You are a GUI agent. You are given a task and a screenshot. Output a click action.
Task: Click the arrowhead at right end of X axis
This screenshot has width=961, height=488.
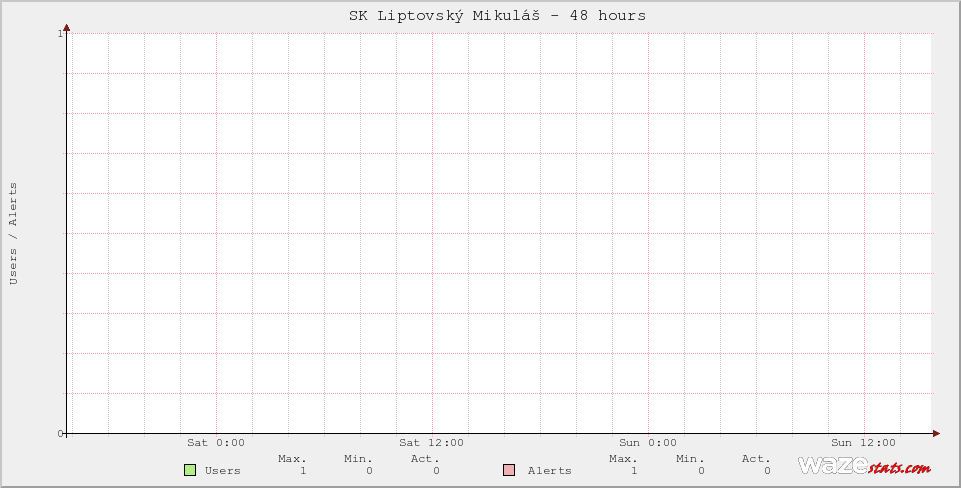tap(936, 434)
